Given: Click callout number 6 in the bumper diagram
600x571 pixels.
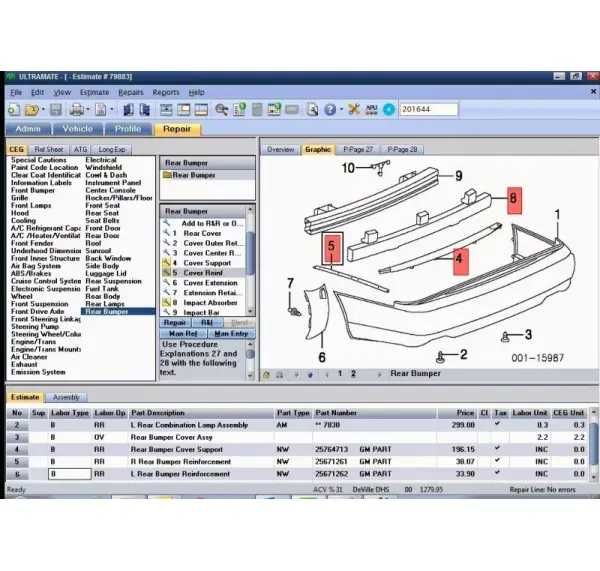Looking at the screenshot, I should pyautogui.click(x=322, y=357).
